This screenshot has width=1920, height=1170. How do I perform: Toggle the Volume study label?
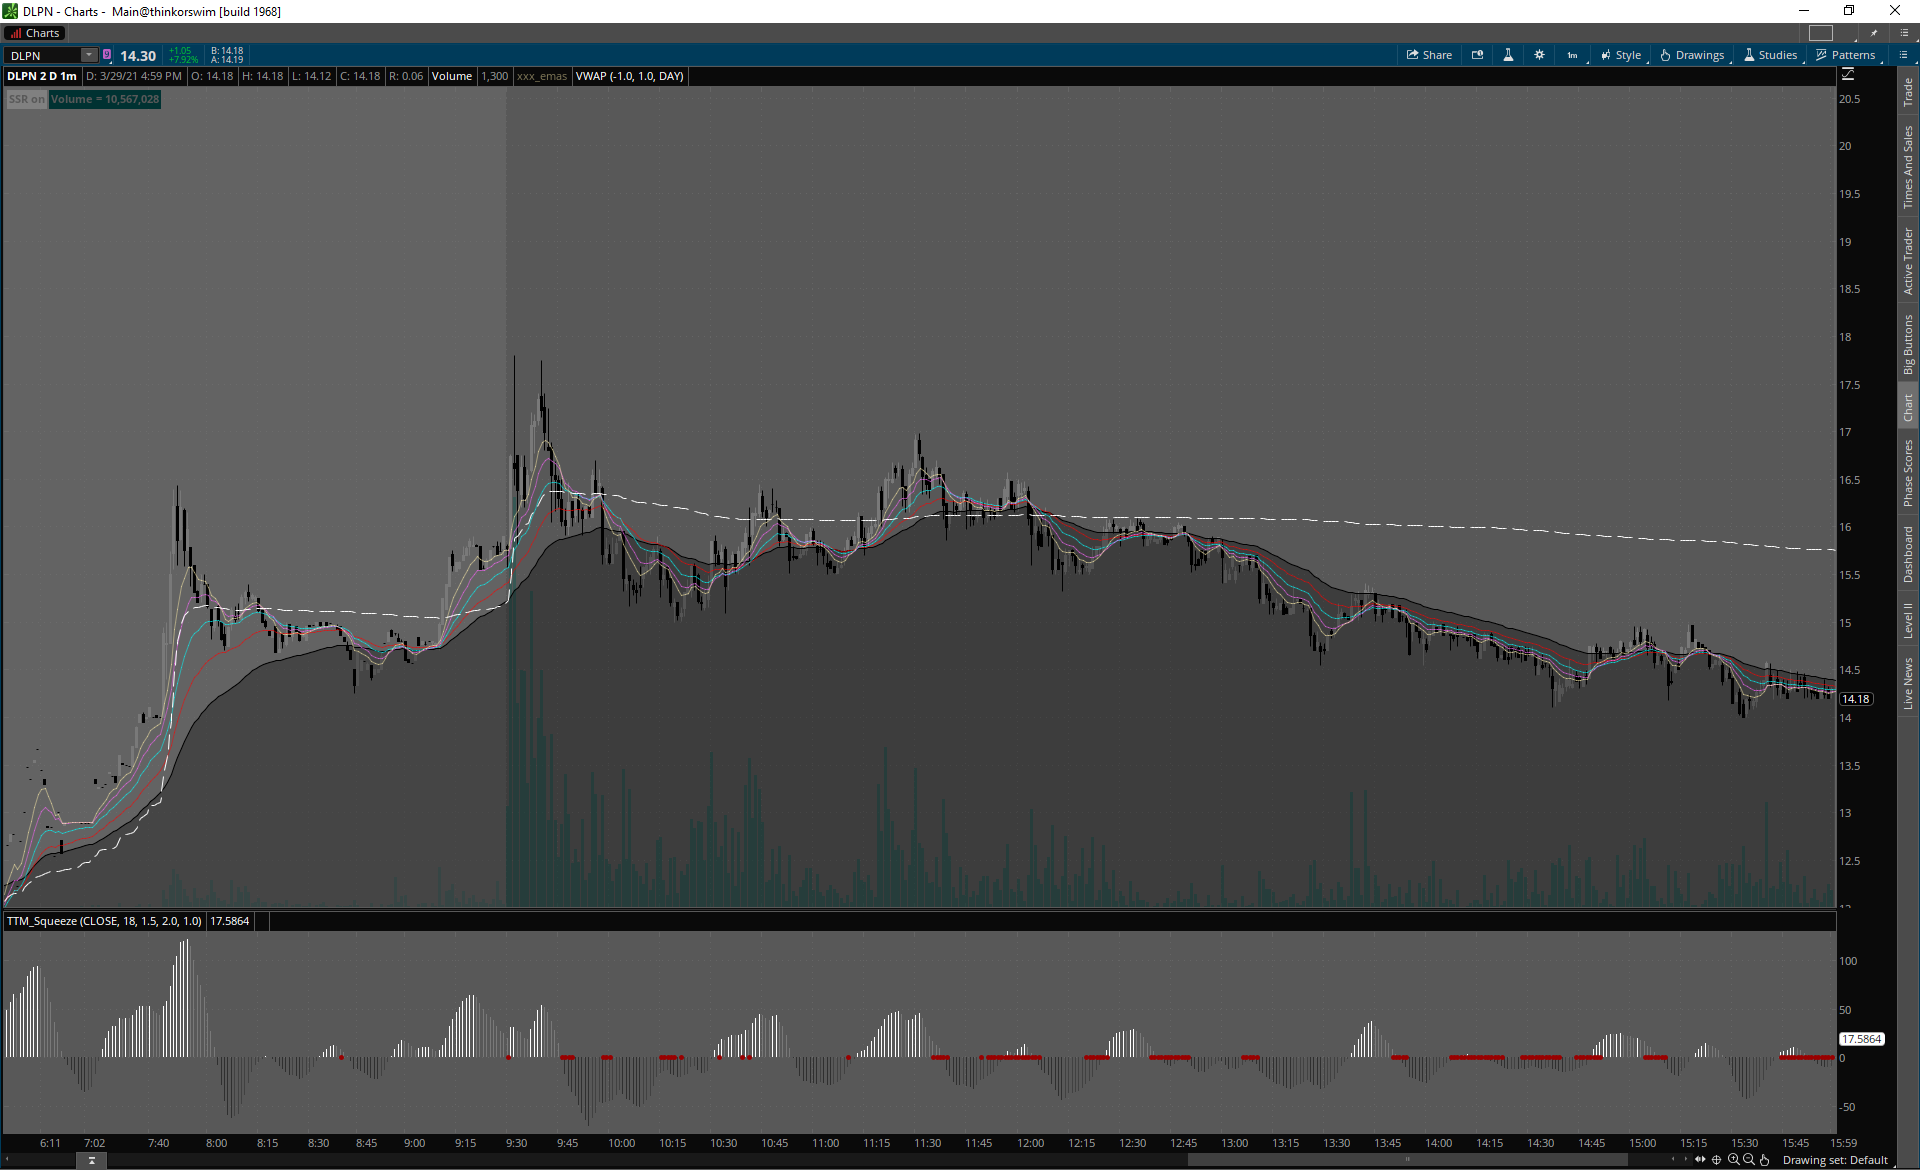(451, 76)
